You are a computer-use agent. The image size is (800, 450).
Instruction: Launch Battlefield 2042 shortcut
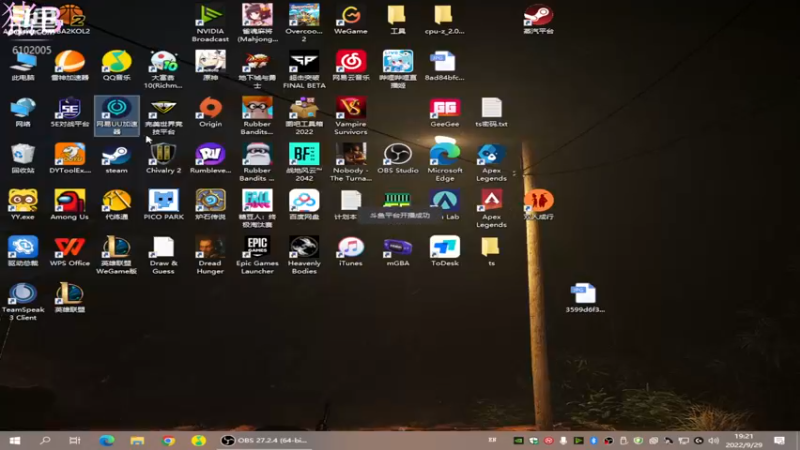coord(304,162)
